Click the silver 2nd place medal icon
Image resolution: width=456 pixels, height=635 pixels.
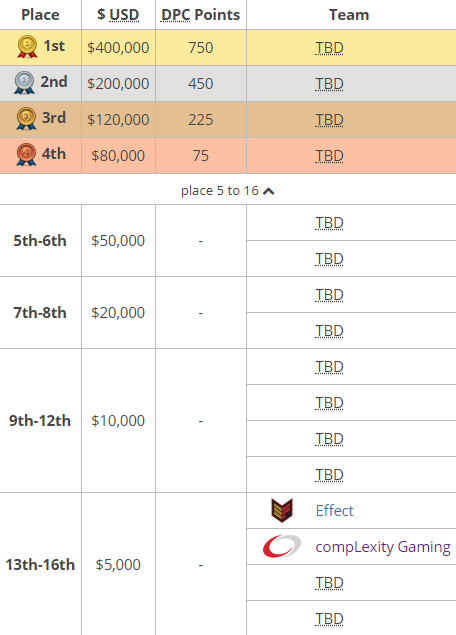pos(24,83)
